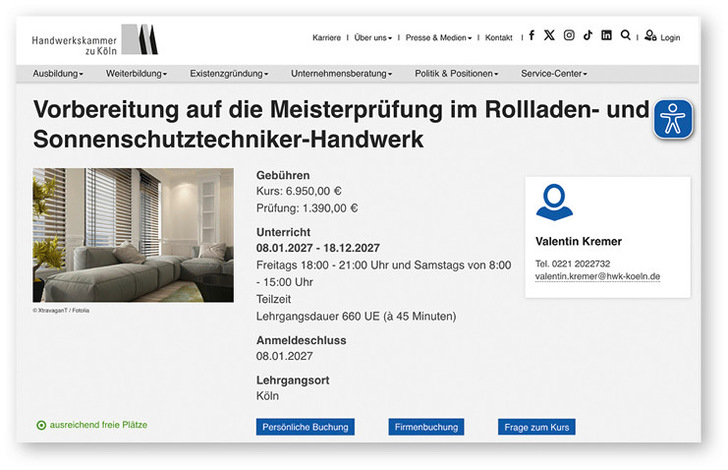The width and height of the screenshot is (728, 470).
Task: Open the Über uns dropdown
Action: [373, 38]
